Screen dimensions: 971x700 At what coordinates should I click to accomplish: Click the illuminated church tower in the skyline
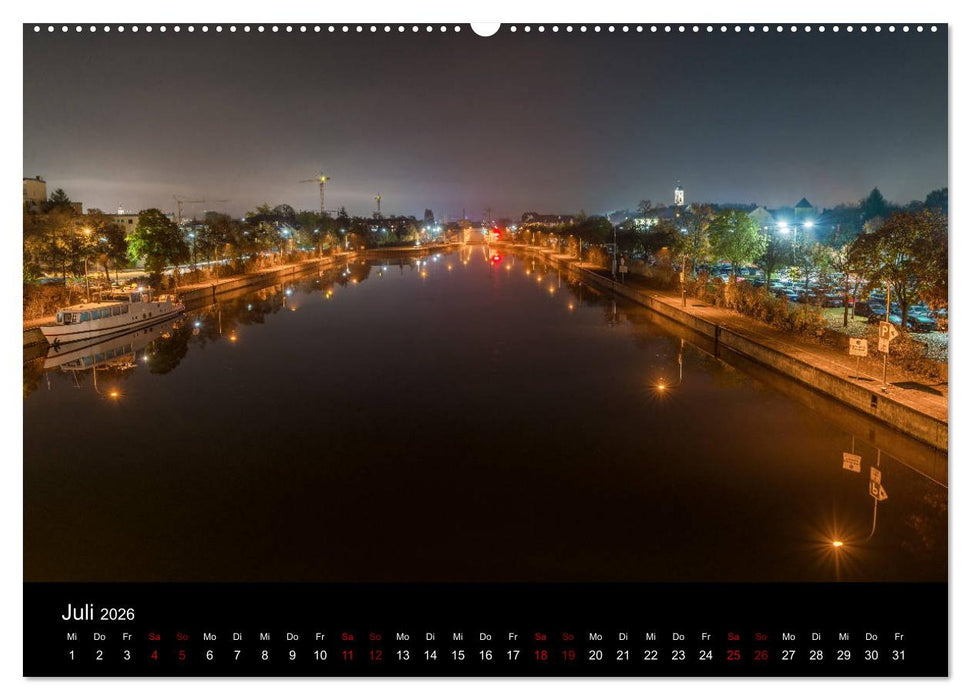pos(677,193)
